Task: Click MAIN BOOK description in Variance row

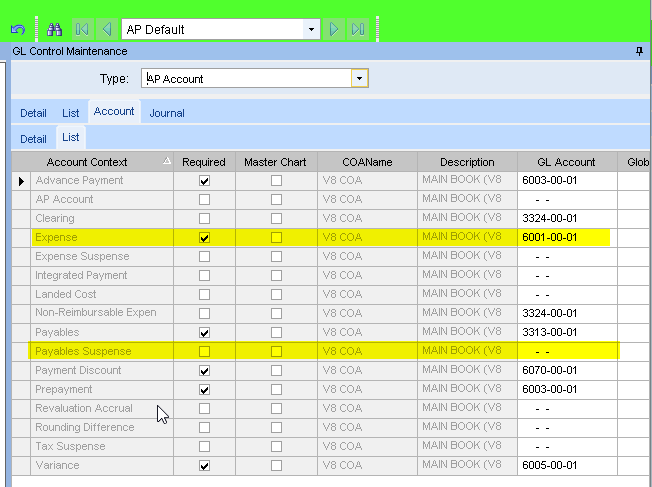Action: pyautogui.click(x=467, y=465)
